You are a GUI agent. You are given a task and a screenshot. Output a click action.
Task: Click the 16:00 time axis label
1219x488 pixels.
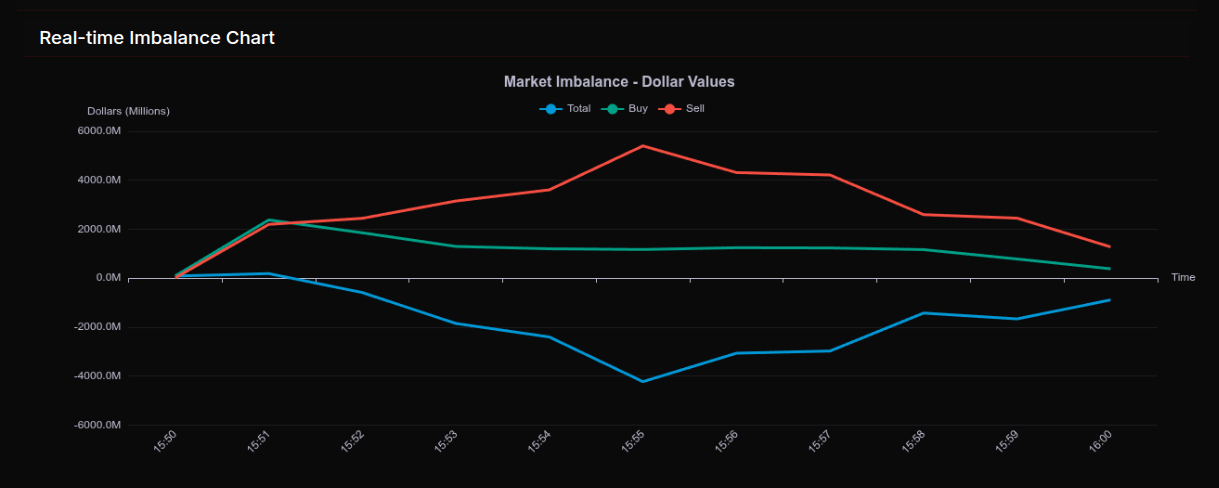1100,442
